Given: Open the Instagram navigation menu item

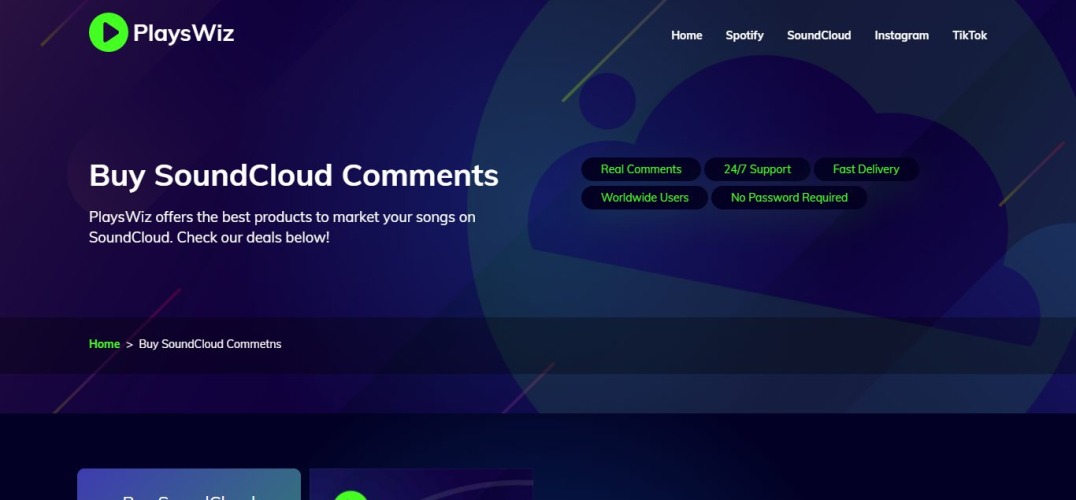Looking at the screenshot, I should (902, 36).
